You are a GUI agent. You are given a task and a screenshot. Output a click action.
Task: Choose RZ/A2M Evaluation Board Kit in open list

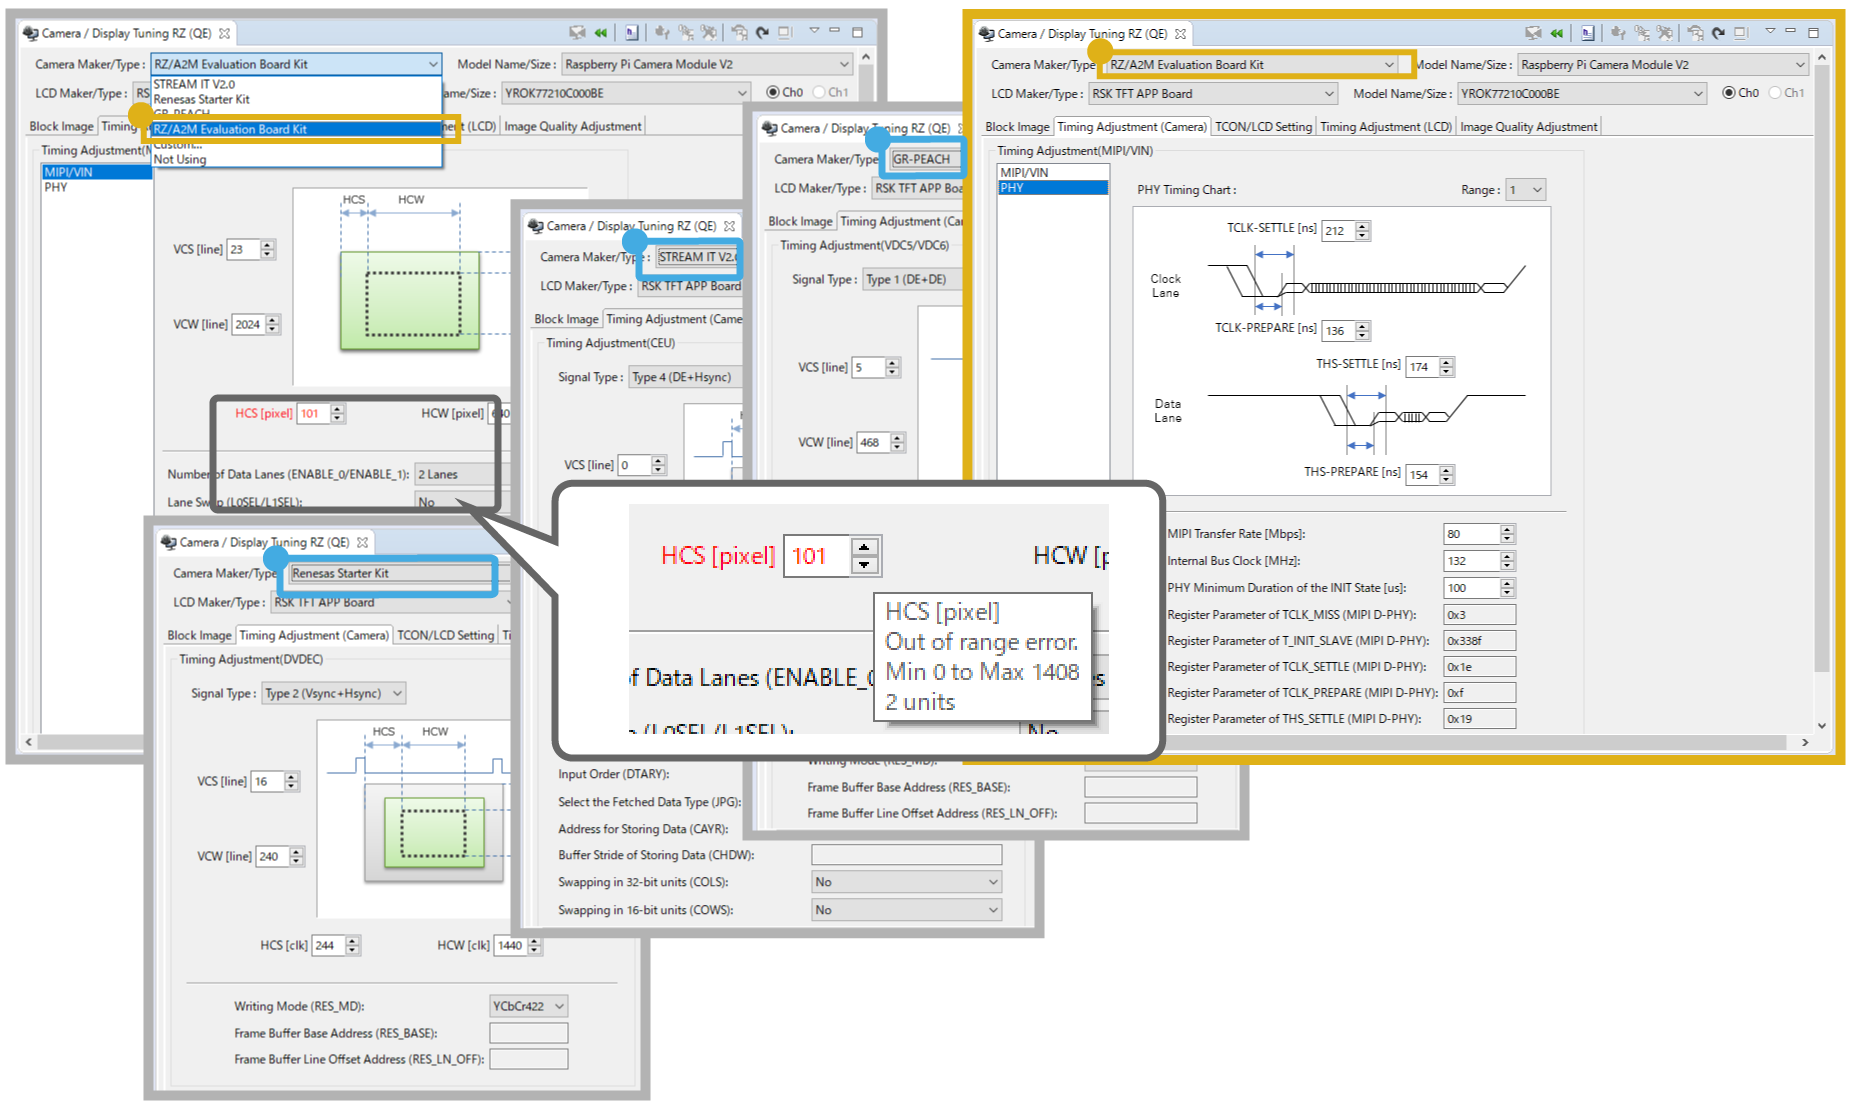click(296, 129)
